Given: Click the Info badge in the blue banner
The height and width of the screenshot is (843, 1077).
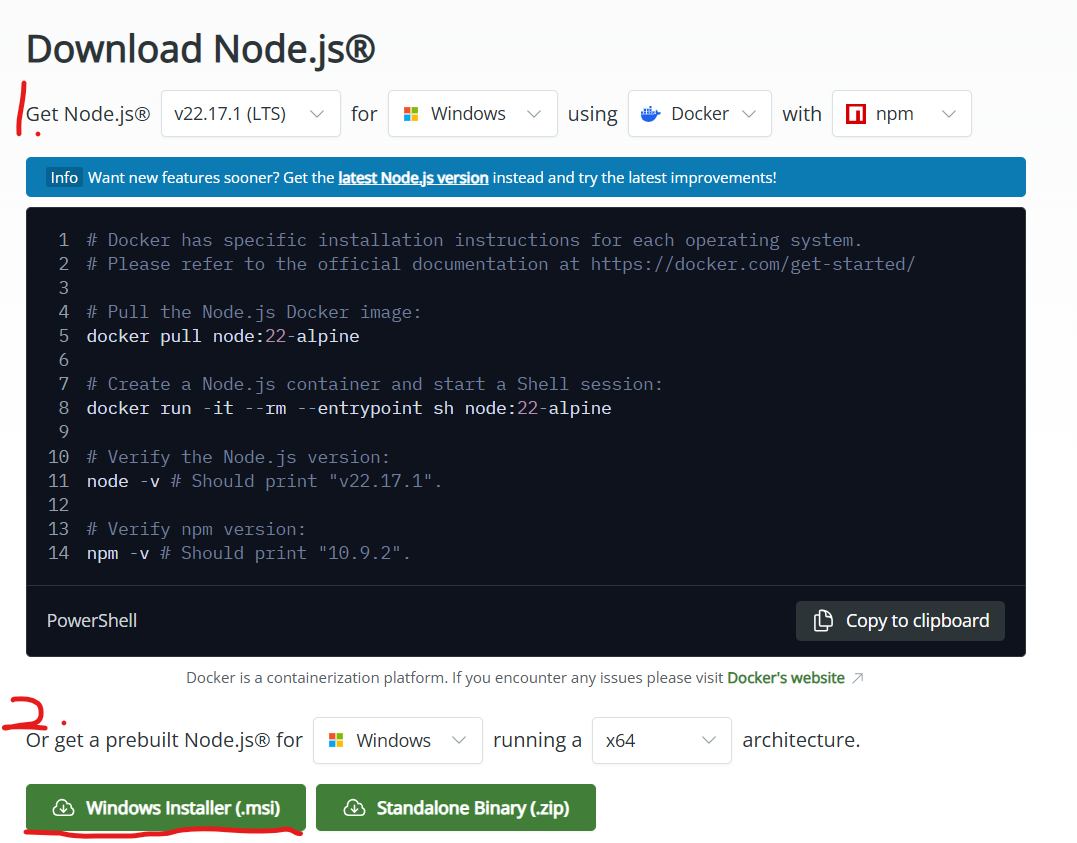Looking at the screenshot, I should point(64,178).
